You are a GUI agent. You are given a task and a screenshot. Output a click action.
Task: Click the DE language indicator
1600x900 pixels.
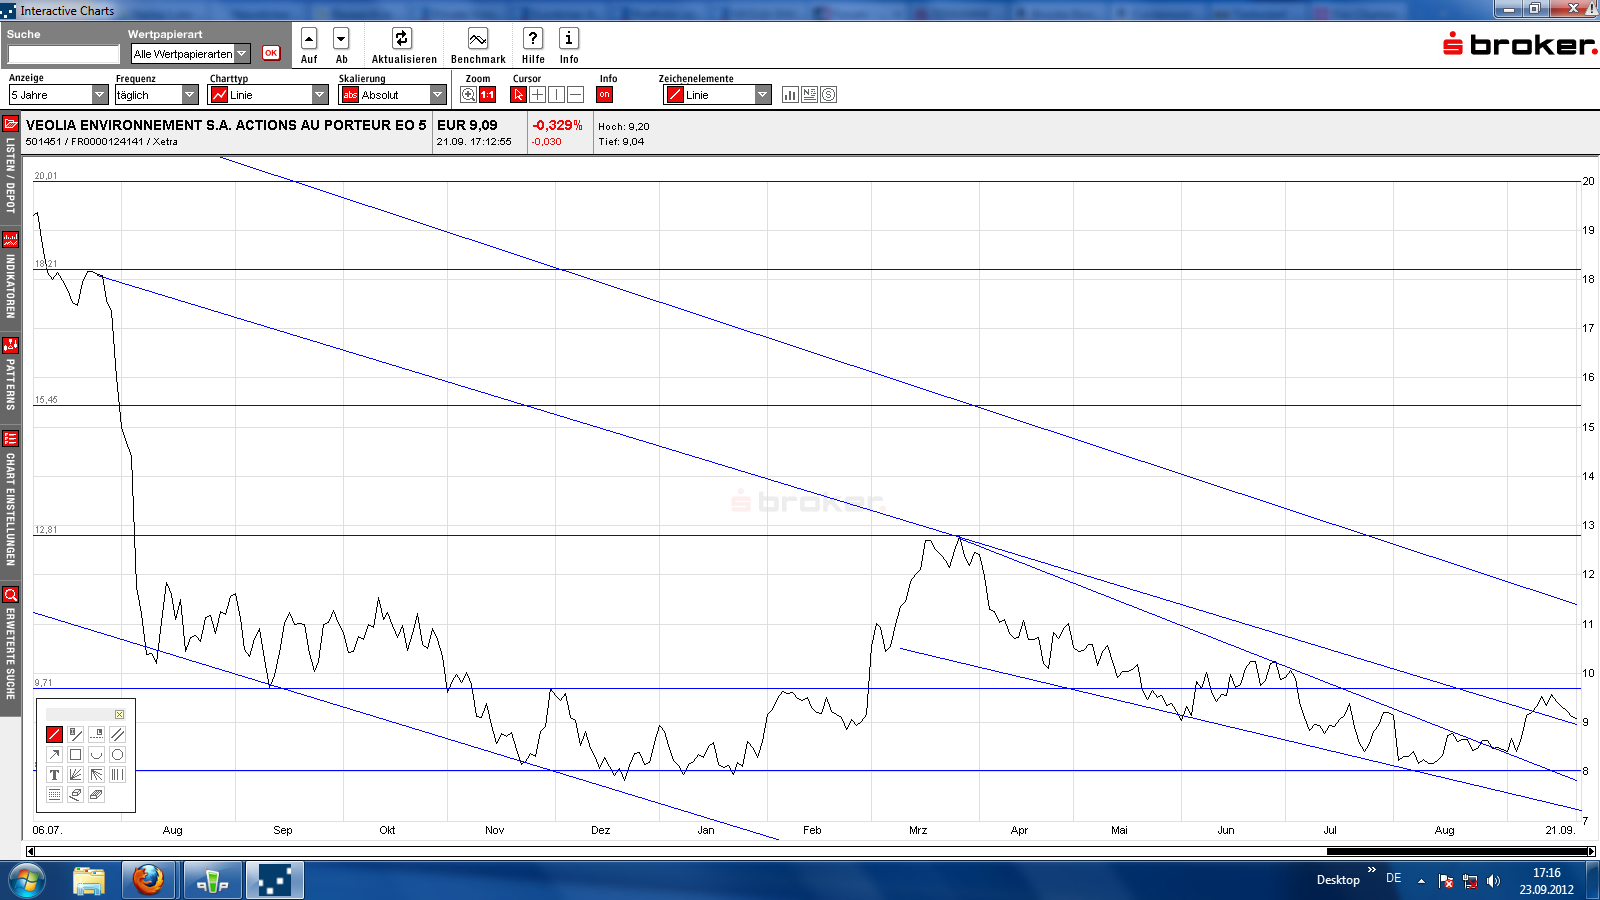coord(1393,878)
